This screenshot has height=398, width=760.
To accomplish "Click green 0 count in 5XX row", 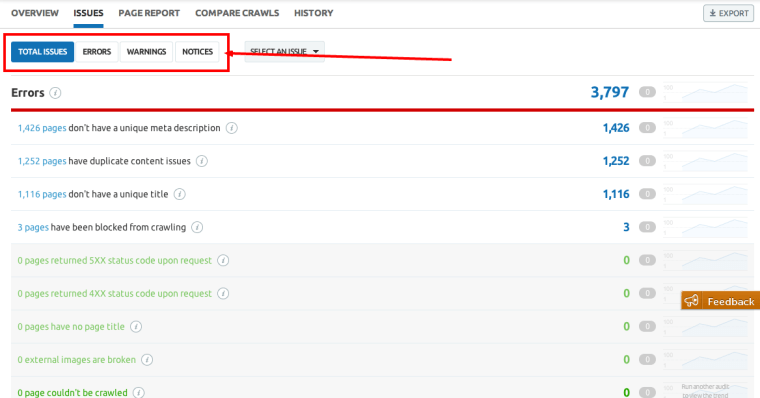I will pos(626,260).
